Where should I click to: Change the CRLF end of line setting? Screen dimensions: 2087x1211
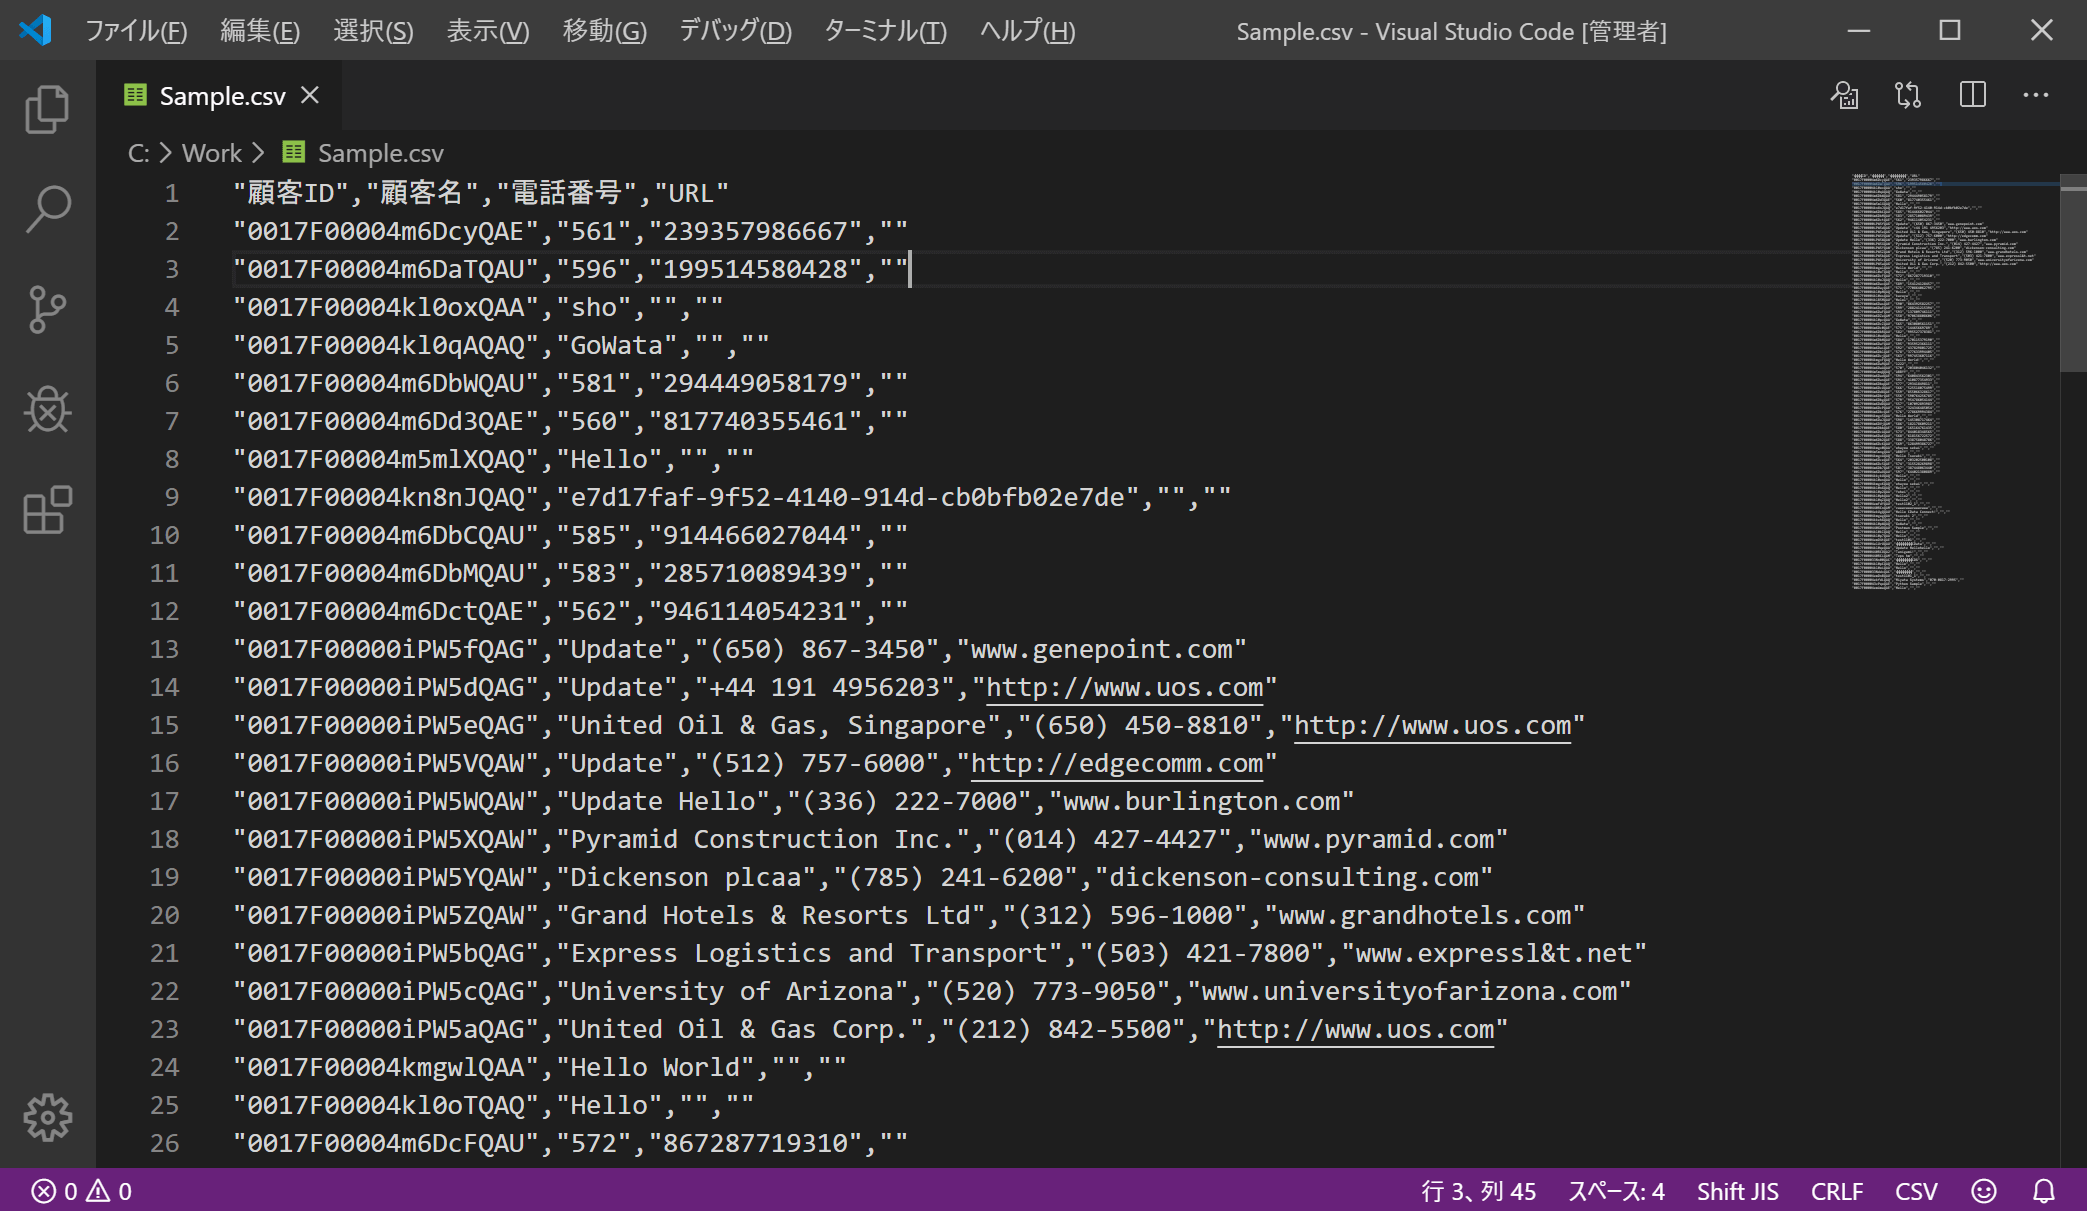point(1836,1191)
